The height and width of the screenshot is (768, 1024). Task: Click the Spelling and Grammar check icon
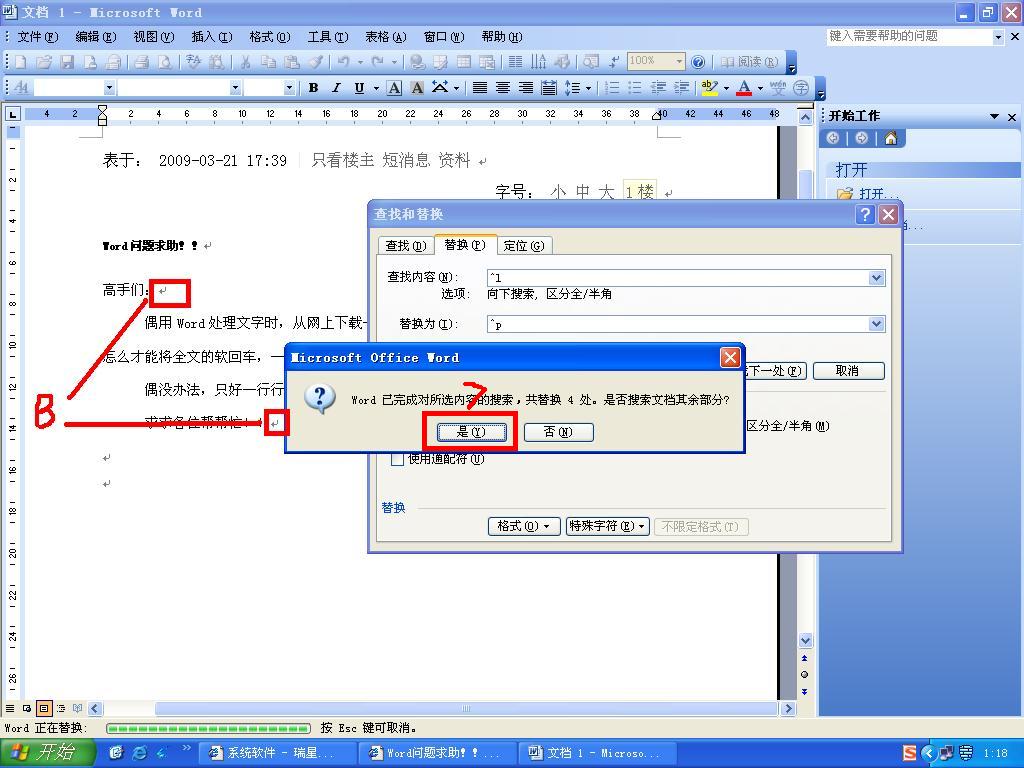tap(193, 62)
